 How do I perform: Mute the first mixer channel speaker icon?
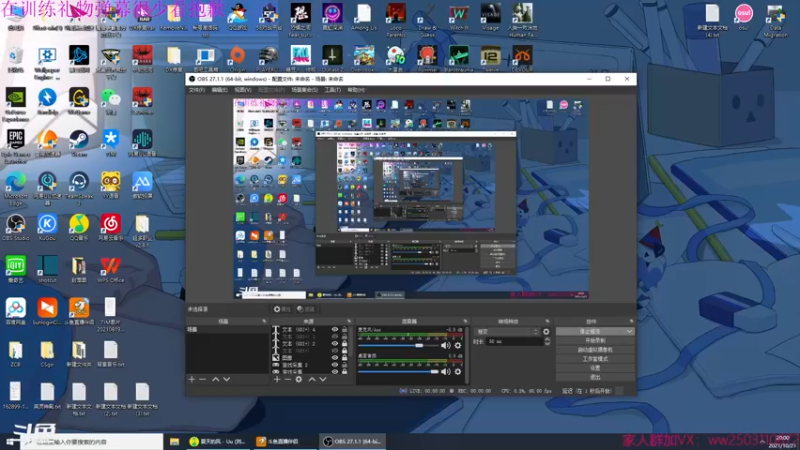point(446,345)
